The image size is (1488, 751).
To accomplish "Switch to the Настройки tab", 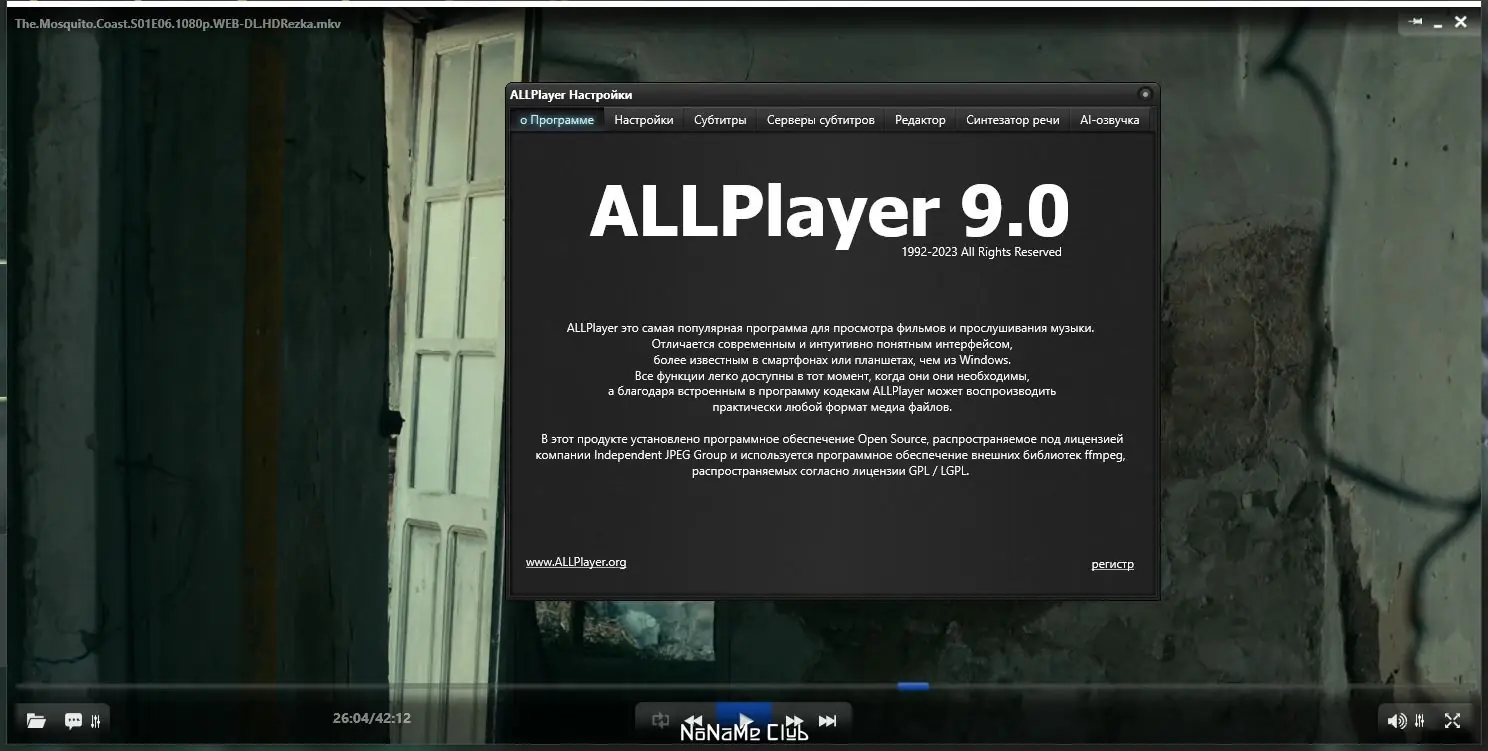I will (644, 120).
